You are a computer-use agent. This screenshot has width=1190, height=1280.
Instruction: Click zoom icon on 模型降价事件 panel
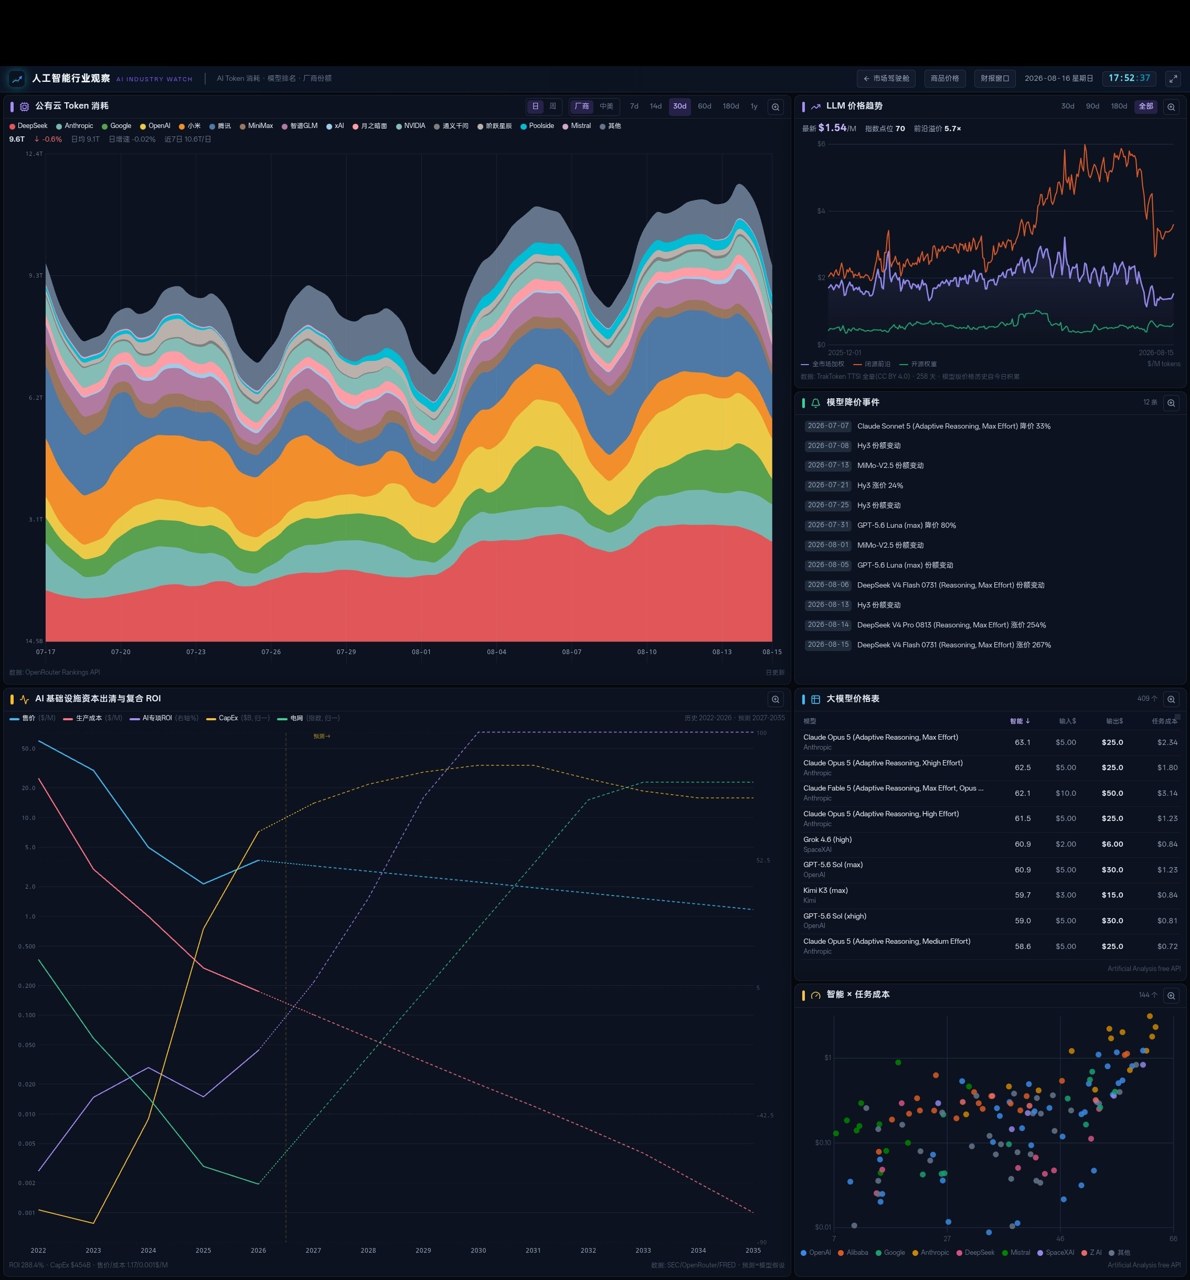pos(1171,402)
